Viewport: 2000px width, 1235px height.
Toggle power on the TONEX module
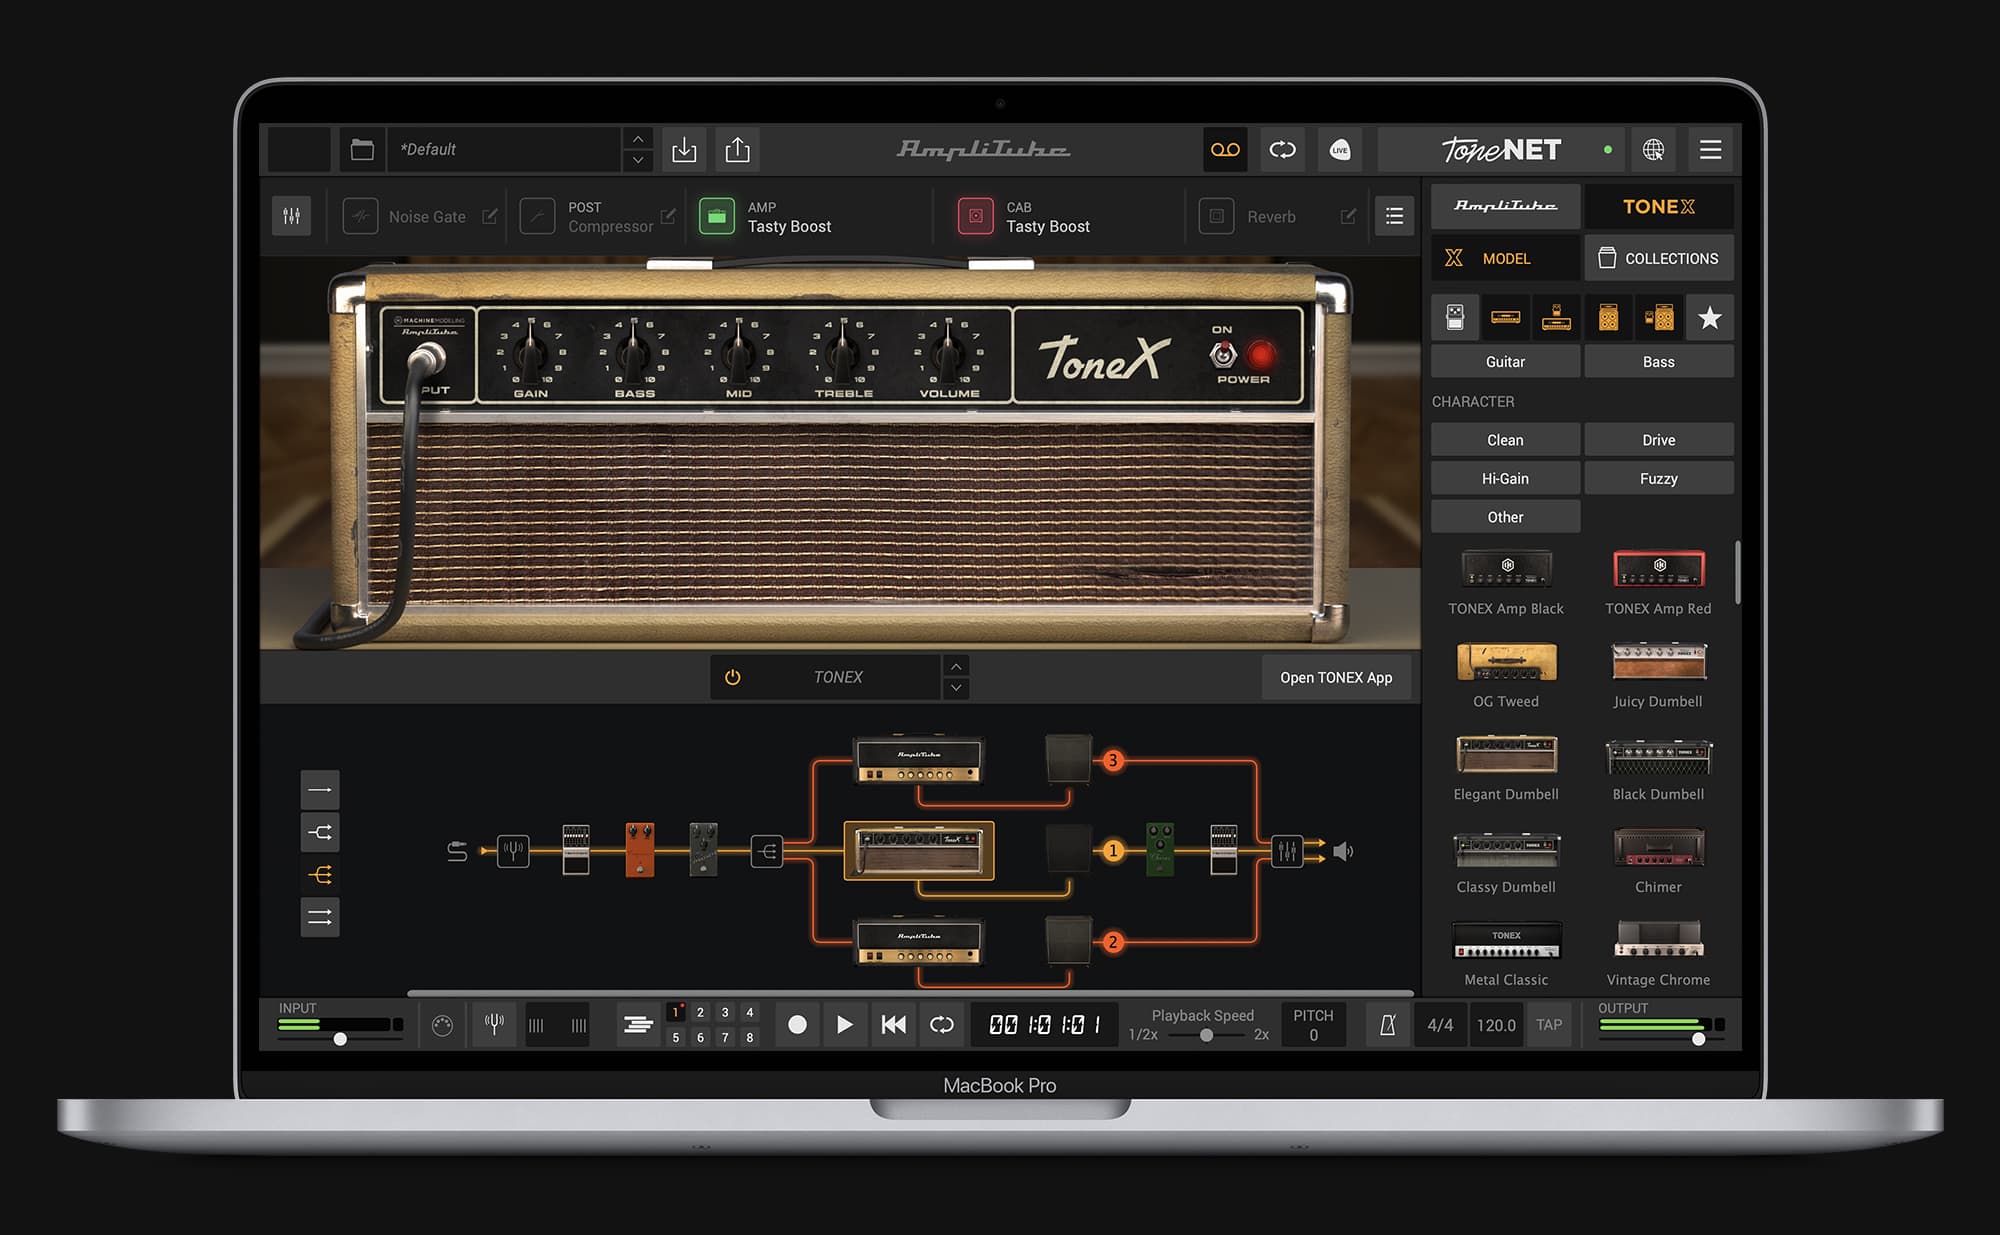tap(731, 677)
